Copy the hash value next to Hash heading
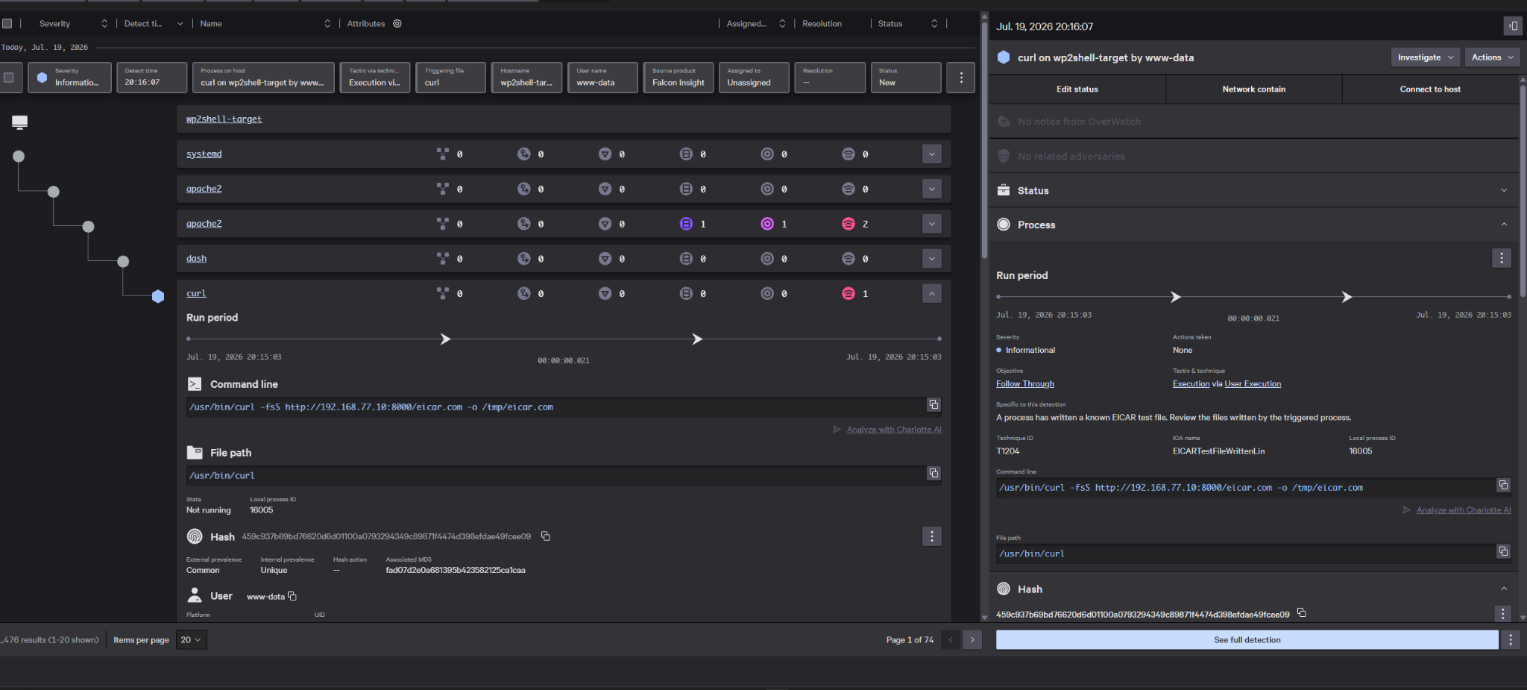1527x690 pixels. pyautogui.click(x=545, y=536)
